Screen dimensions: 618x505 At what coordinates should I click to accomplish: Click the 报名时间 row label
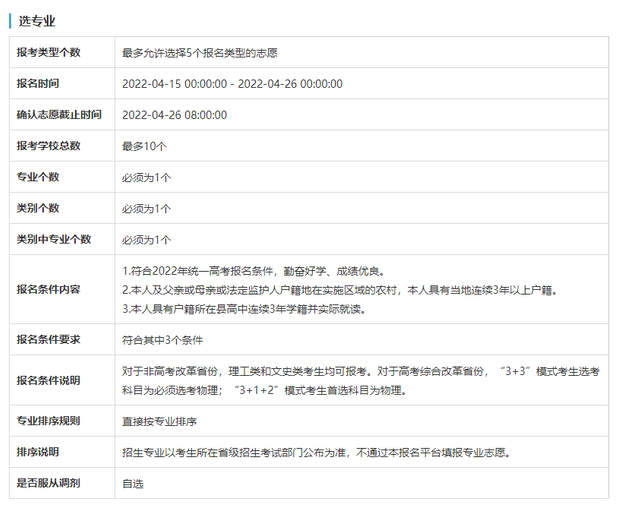38,83
